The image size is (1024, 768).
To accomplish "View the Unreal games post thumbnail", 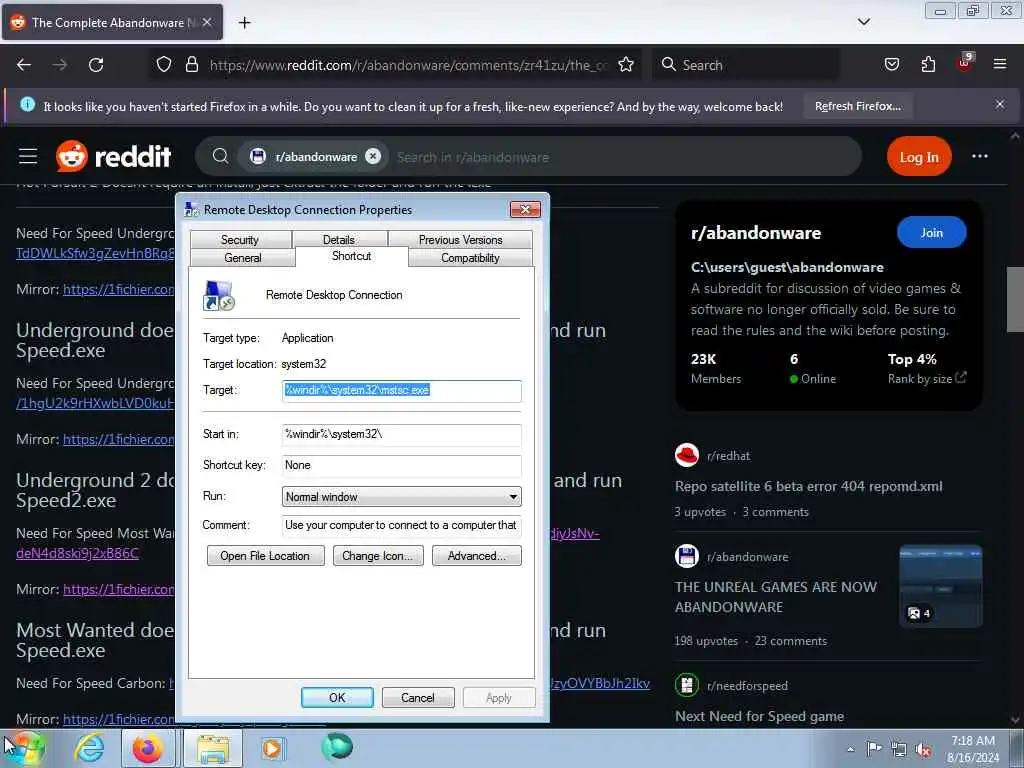I will (x=940, y=586).
